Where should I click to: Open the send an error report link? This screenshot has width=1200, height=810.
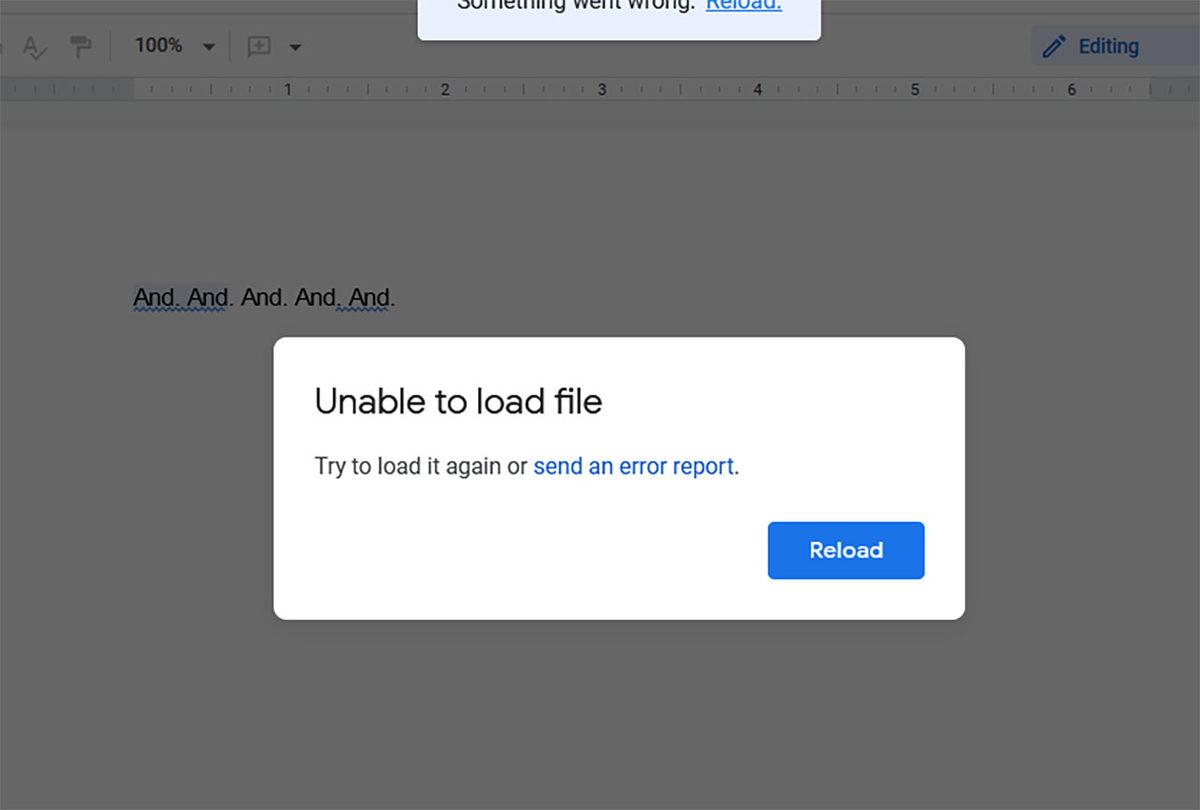pyautogui.click(x=633, y=466)
